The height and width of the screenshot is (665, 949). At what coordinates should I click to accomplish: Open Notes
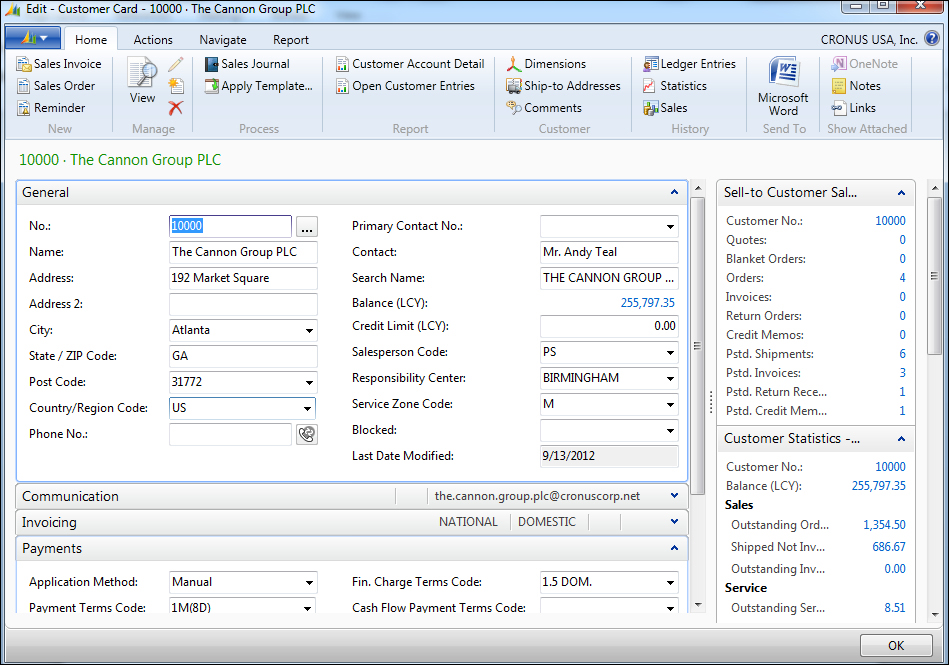(x=856, y=86)
